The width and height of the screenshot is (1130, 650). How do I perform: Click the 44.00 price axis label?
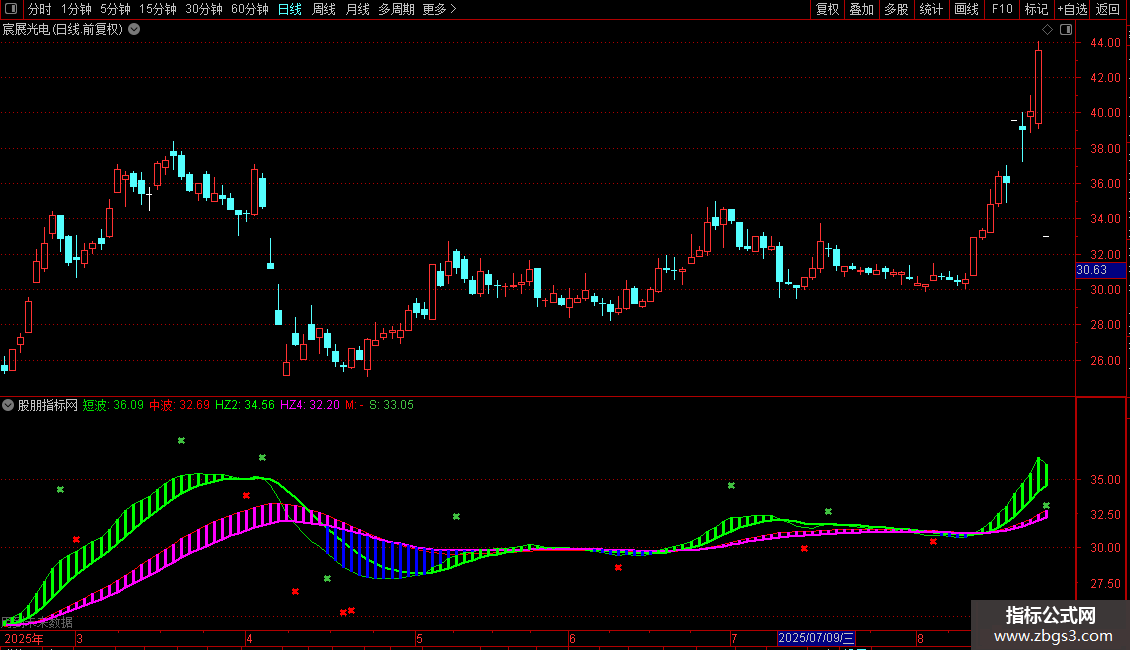tap(1105, 43)
